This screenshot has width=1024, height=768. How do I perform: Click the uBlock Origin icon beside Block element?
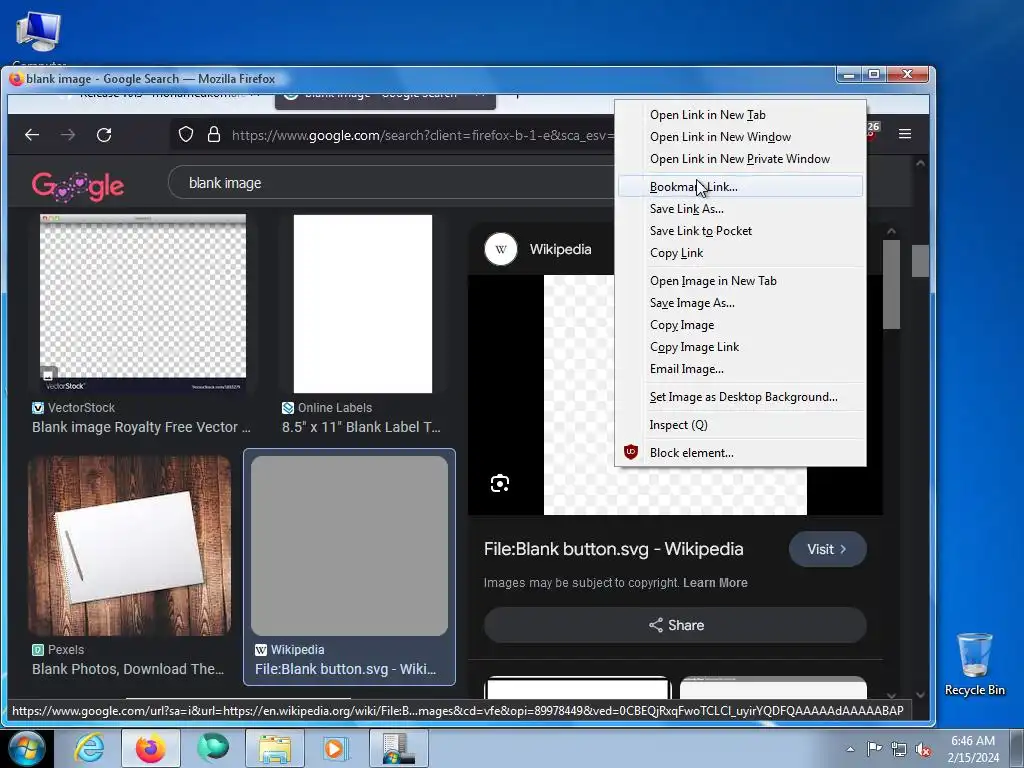(x=630, y=452)
